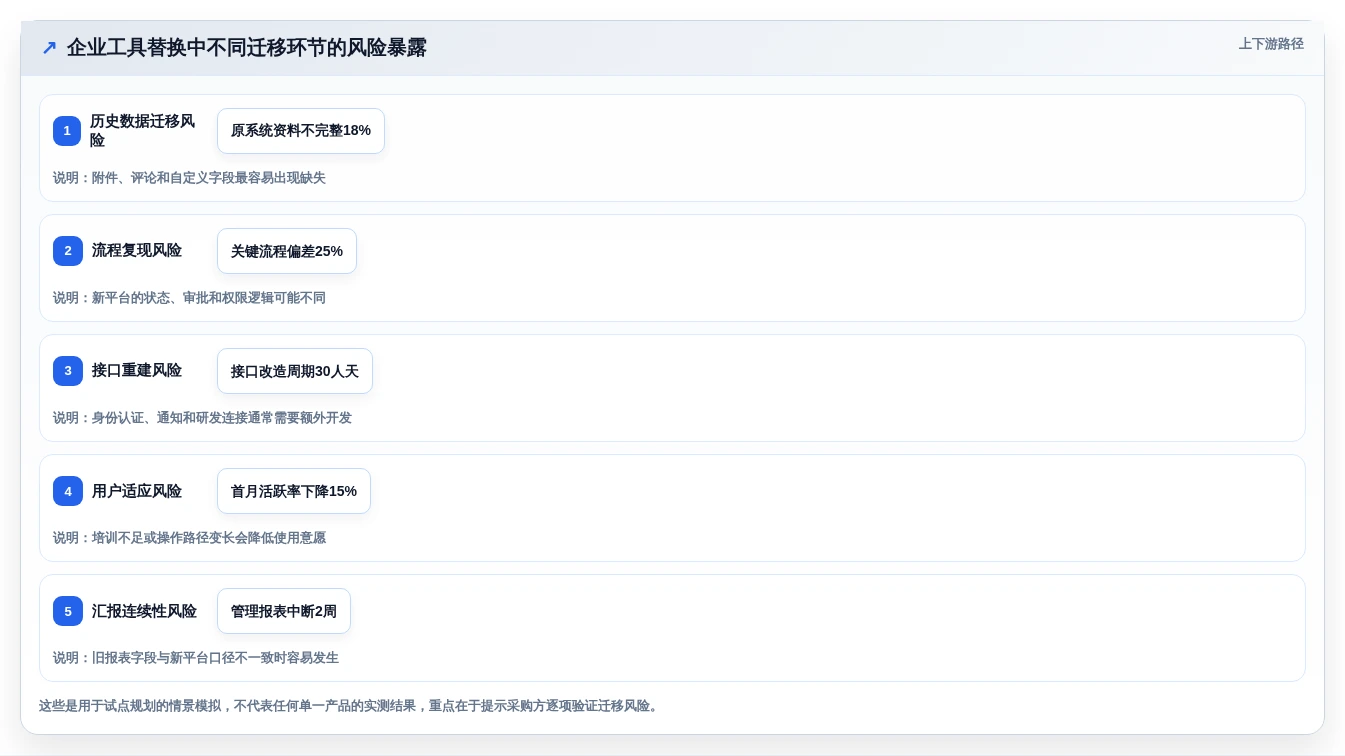Click the number 1 badge for 历史数据迁移风险
1345x756 pixels.
pos(67,131)
